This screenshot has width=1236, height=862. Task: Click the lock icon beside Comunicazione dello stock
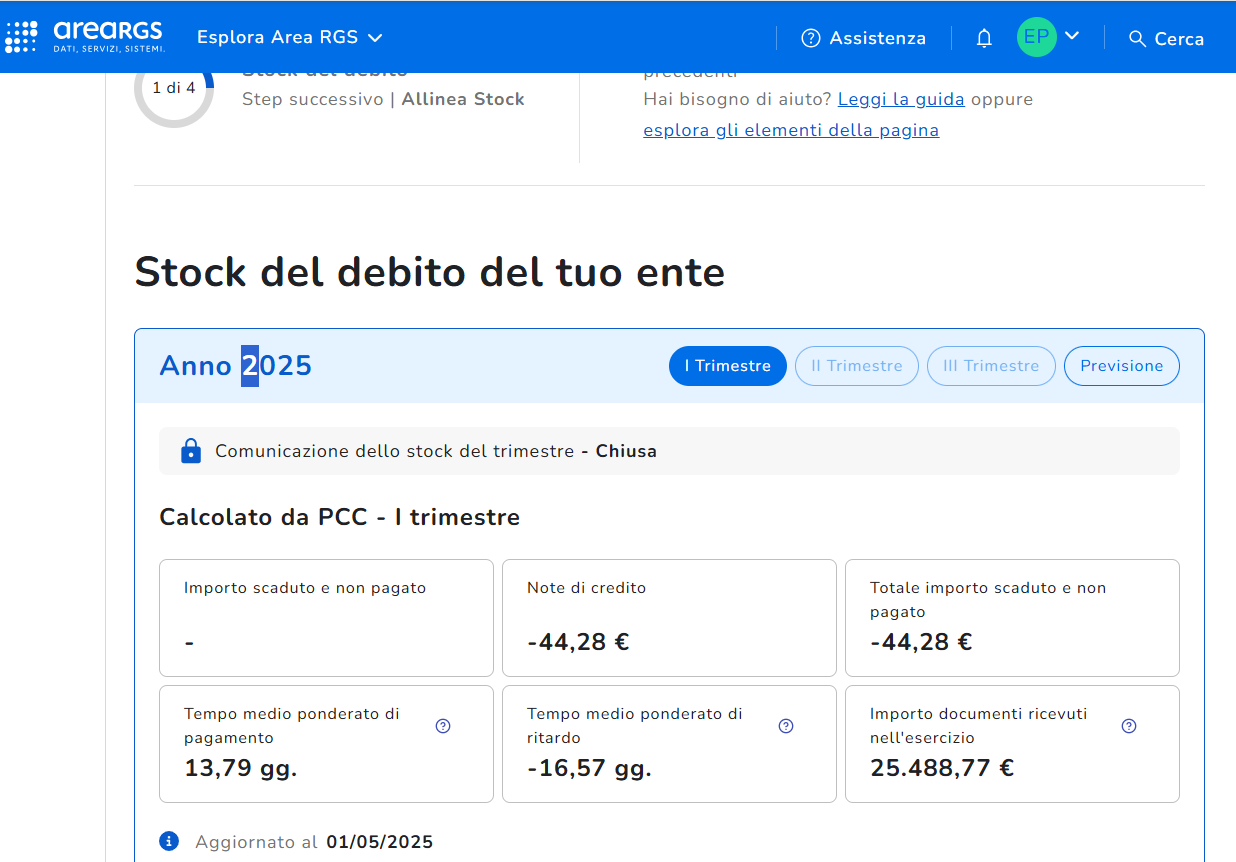190,451
